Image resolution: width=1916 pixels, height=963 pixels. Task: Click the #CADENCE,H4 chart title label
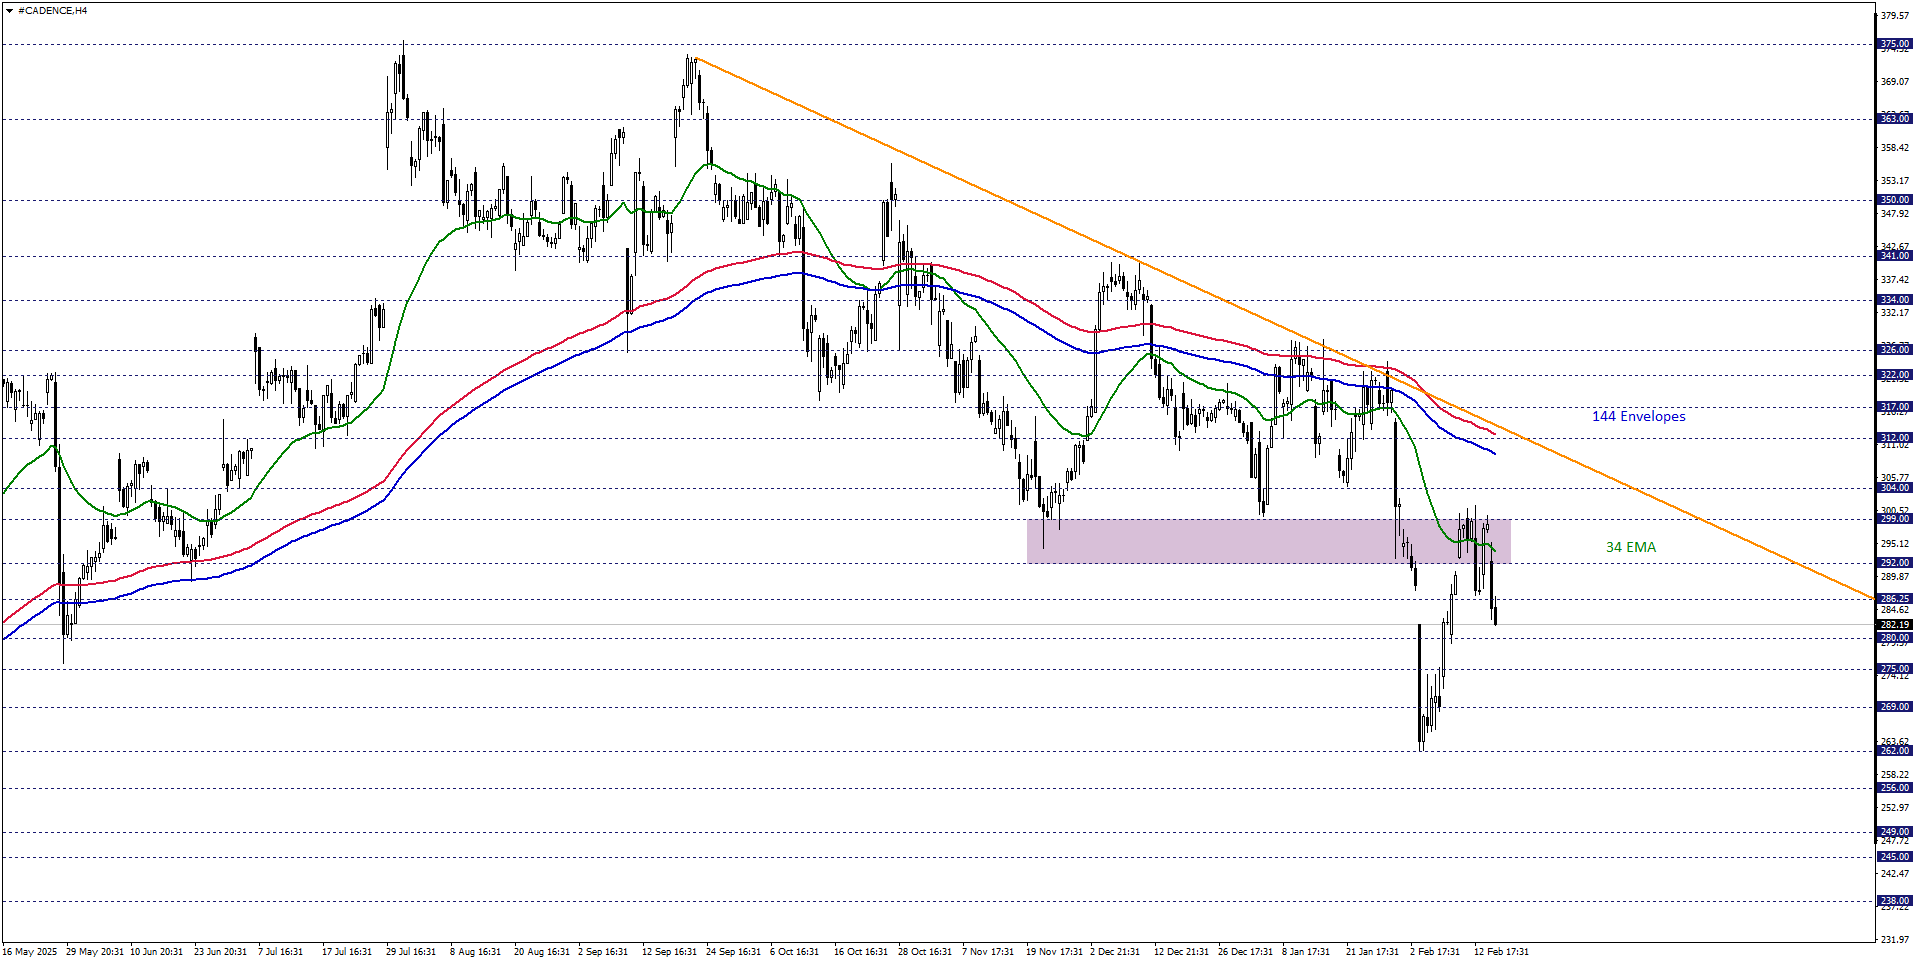[x=52, y=11]
